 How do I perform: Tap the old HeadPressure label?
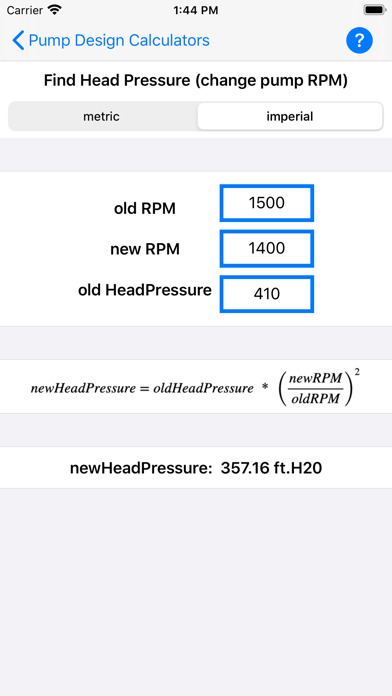tap(145, 290)
